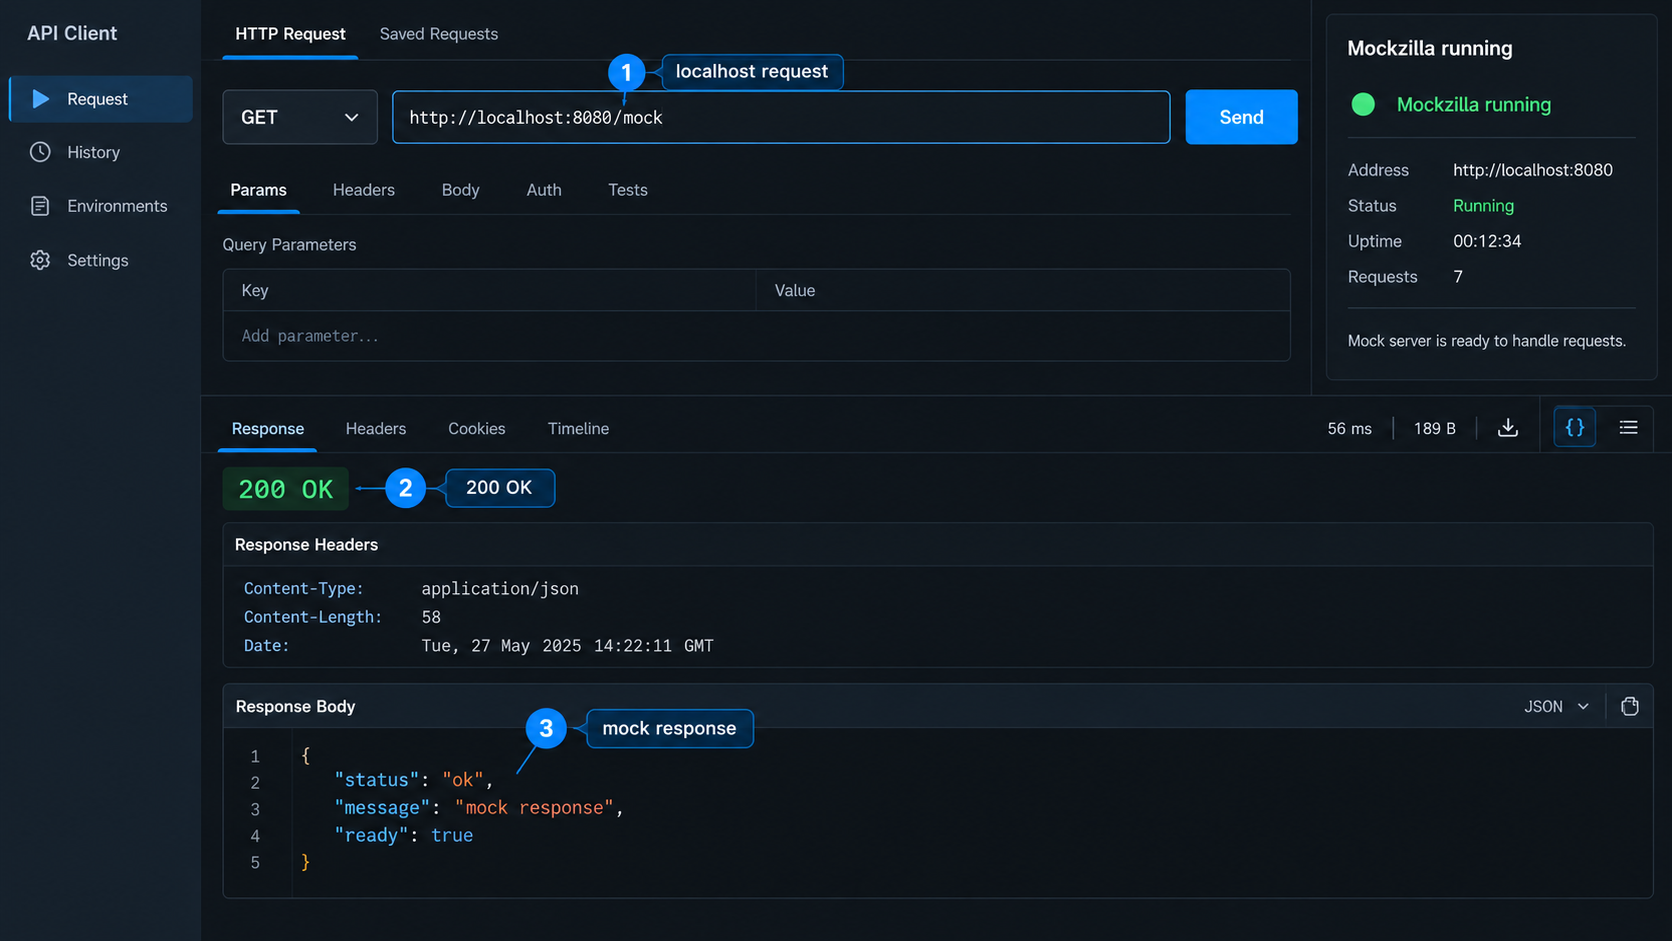1672x941 pixels.
Task: Click the History clock icon
Action: (x=40, y=152)
